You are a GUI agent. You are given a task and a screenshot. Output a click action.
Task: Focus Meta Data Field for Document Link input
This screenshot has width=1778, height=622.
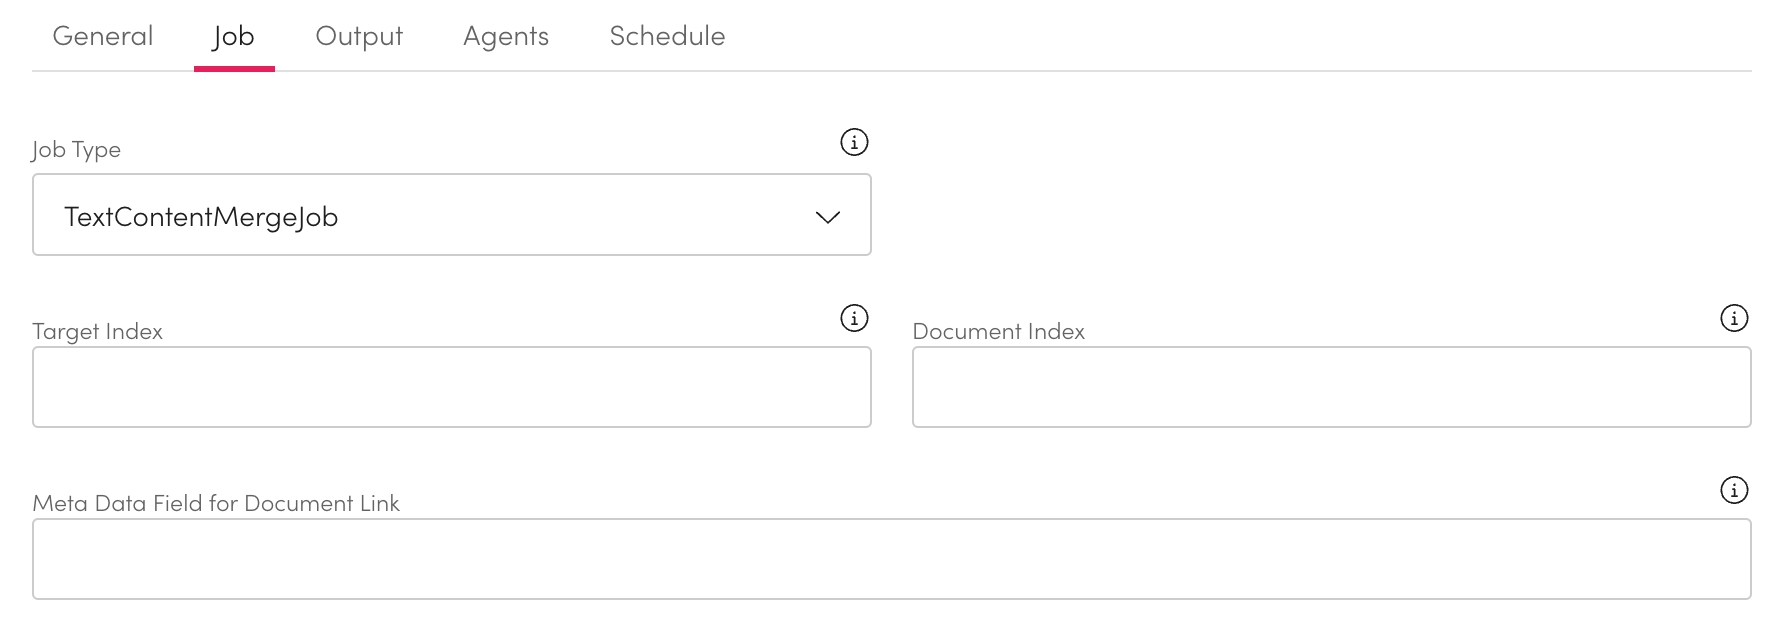(x=891, y=559)
